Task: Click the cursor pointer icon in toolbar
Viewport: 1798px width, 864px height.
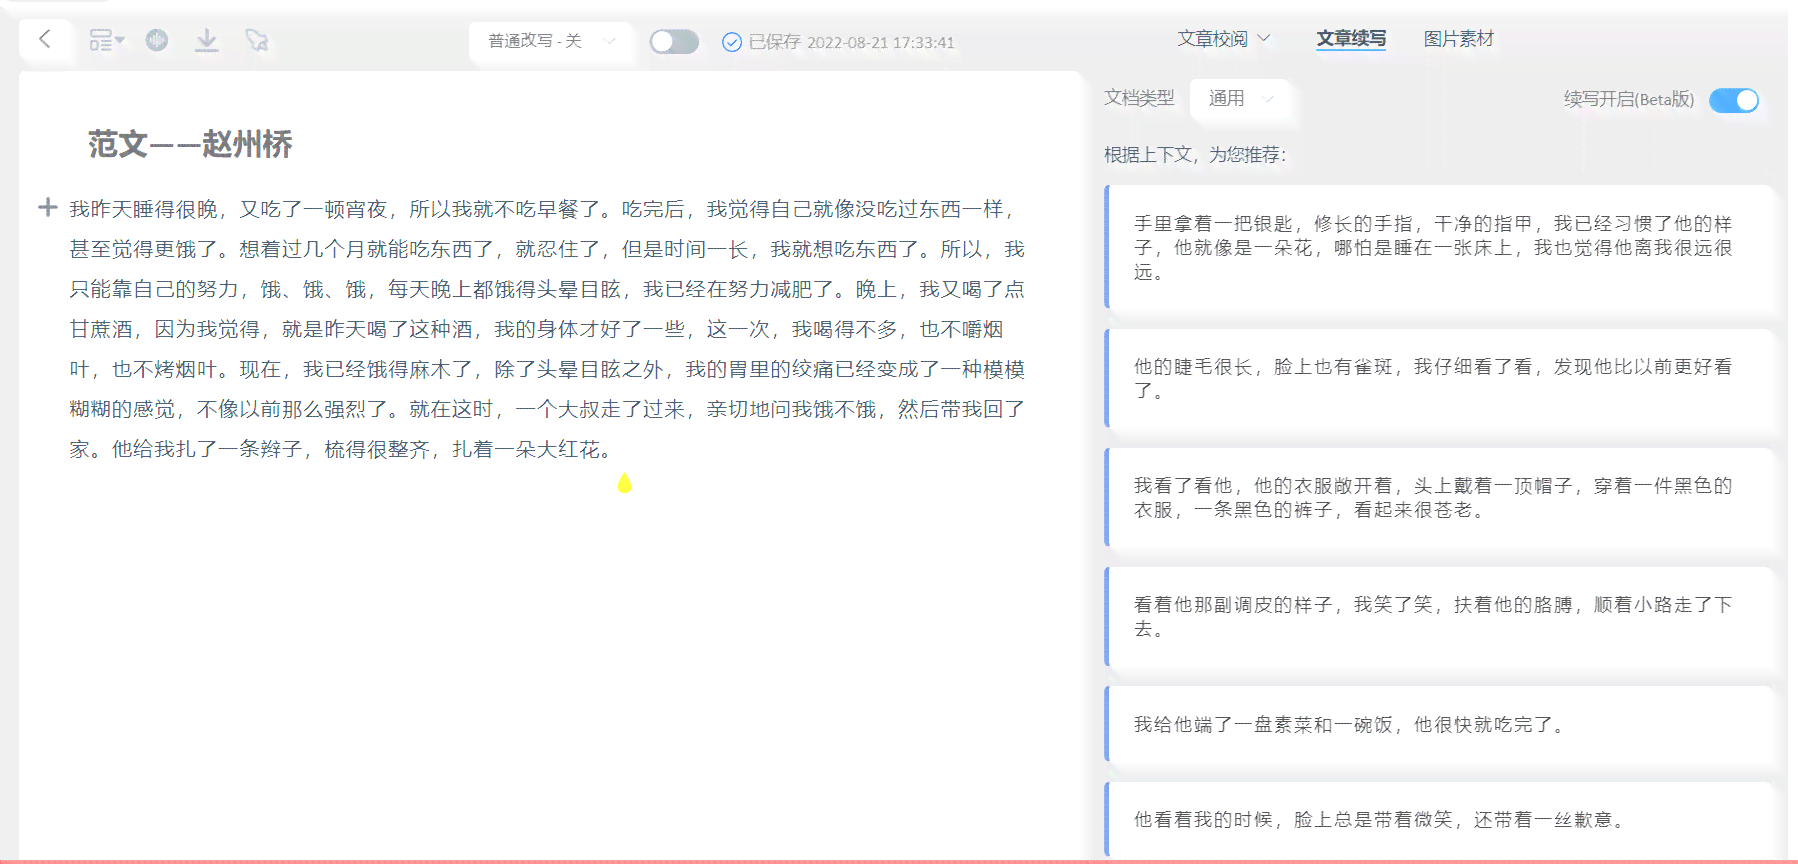Action: pos(257,40)
